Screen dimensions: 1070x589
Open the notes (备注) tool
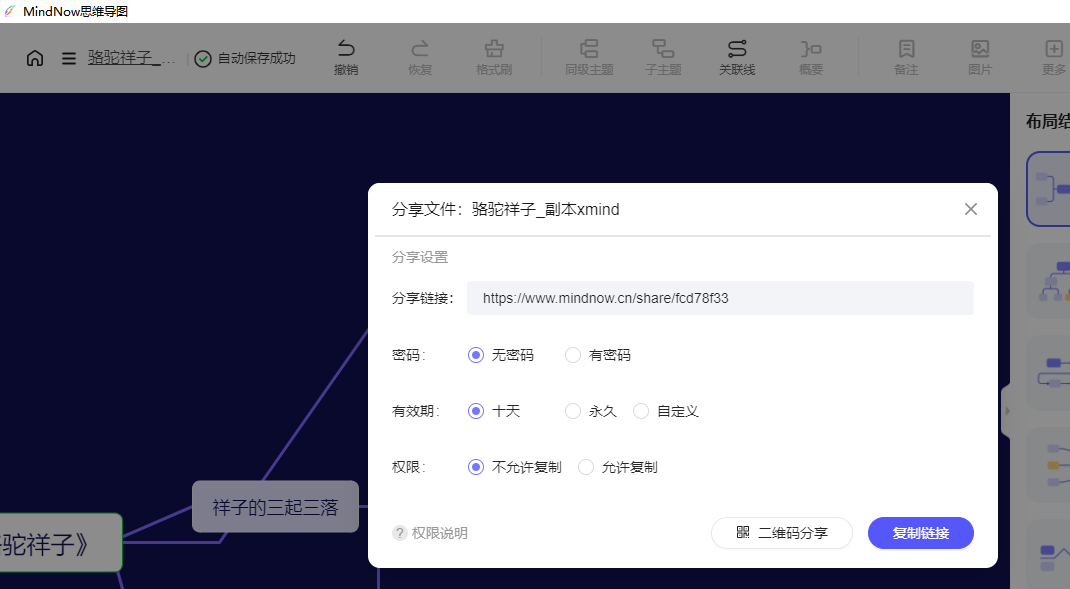[x=906, y=57]
